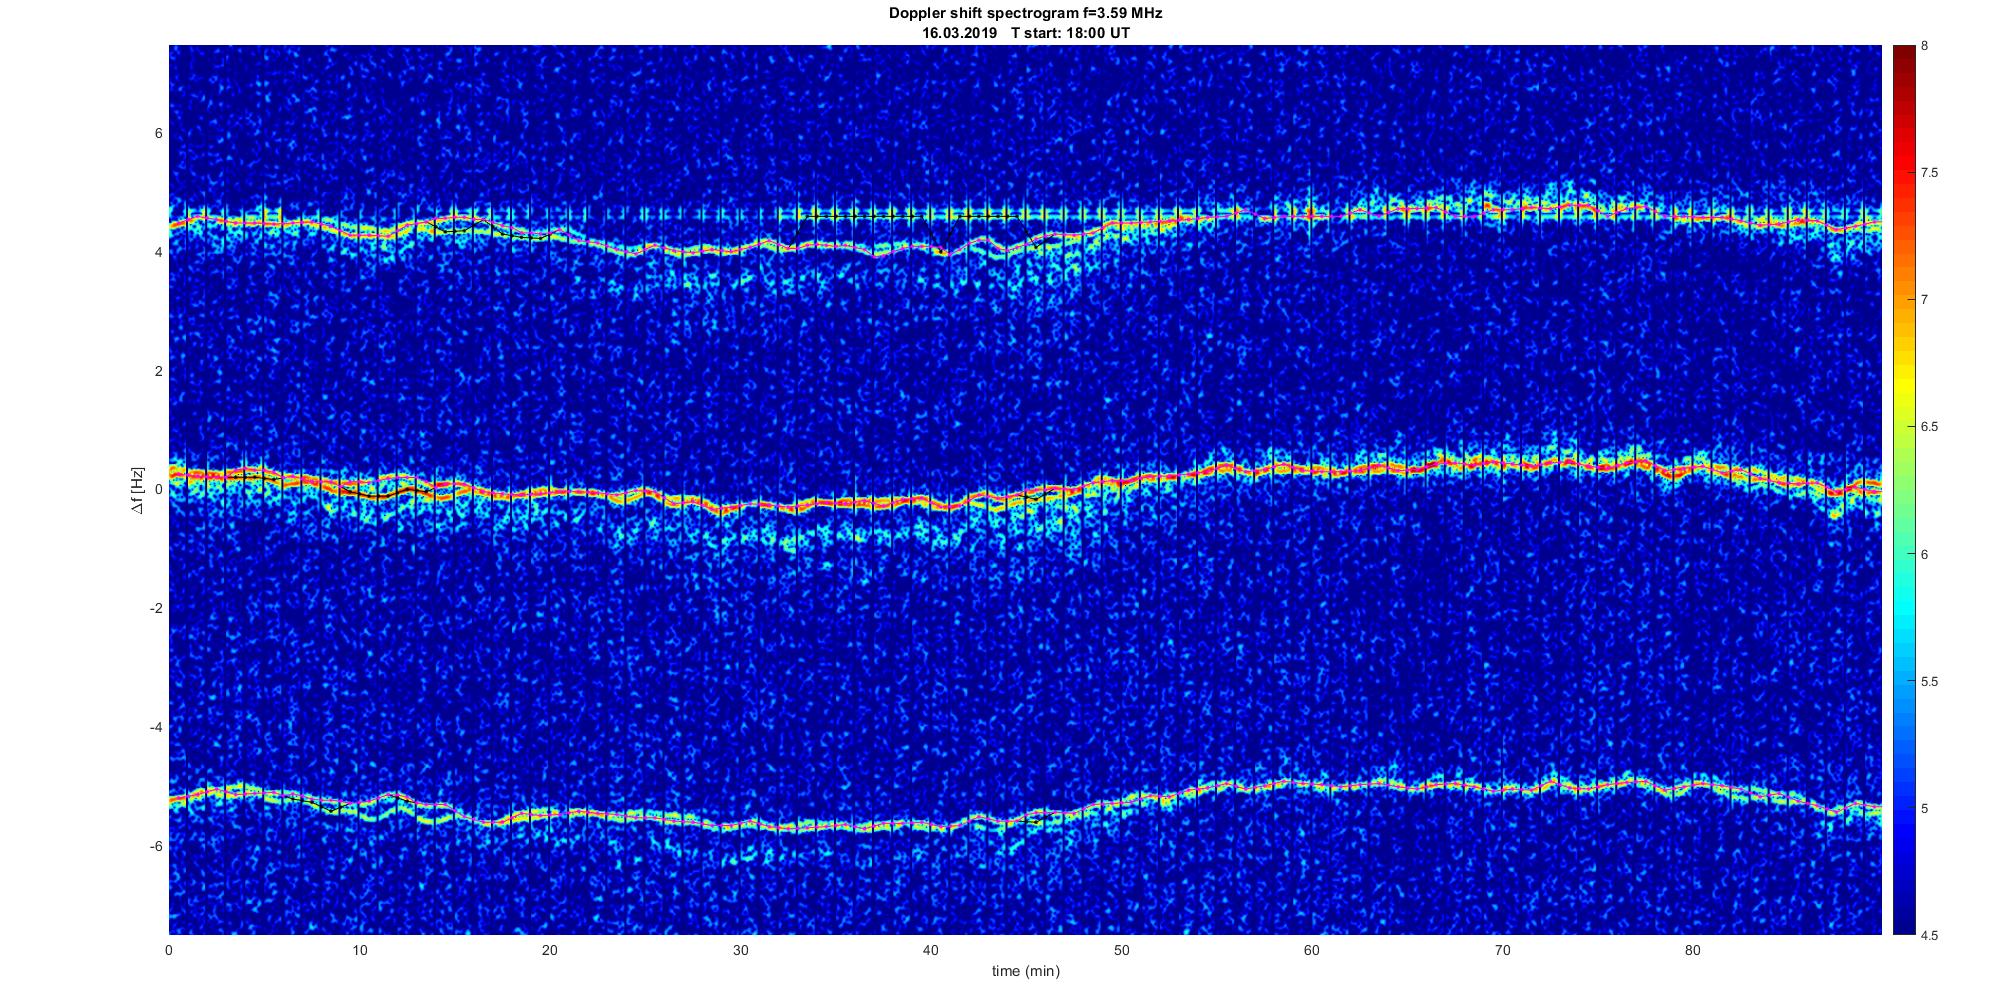
Task: Click the date line '16.03.2019 T start: 18:00 UT'
Action: click(1025, 33)
